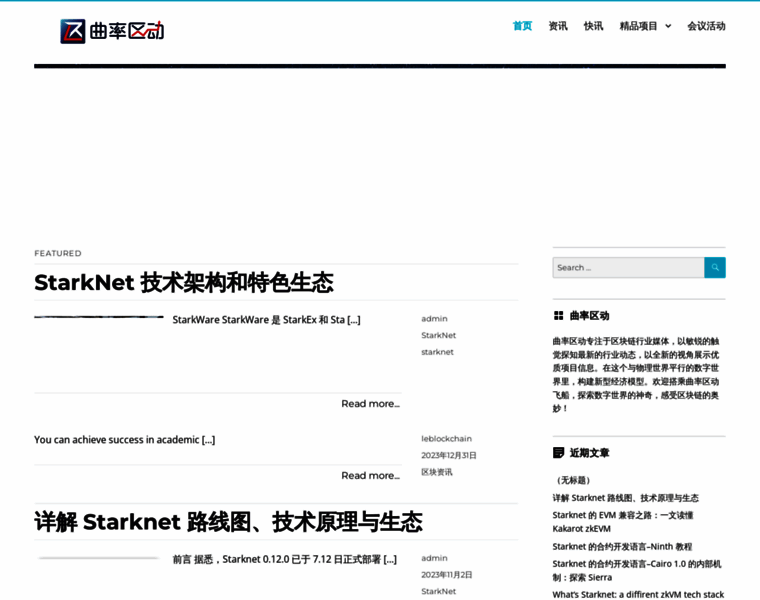Open the 快讯 menu item
This screenshot has height=600, width=760.
click(593, 26)
